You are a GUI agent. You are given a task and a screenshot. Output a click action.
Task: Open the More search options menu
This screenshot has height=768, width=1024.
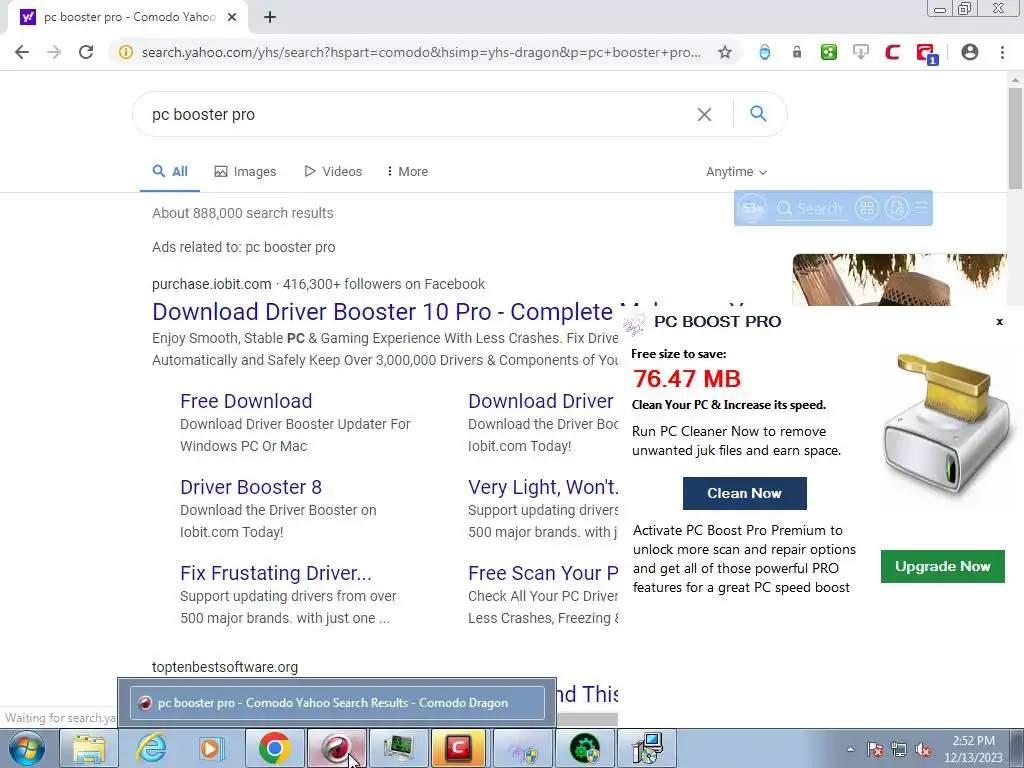tap(407, 171)
